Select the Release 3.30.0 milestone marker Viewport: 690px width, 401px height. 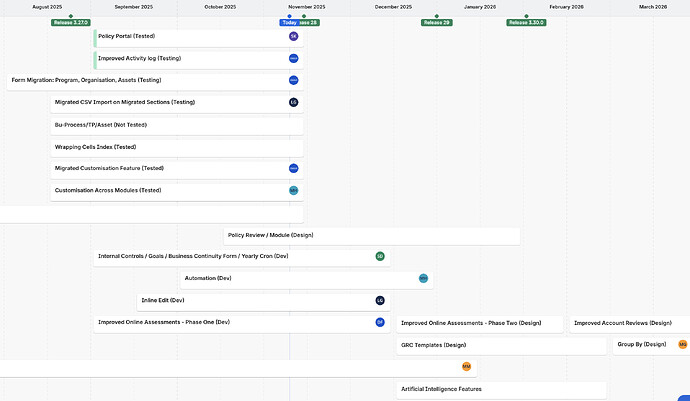click(x=526, y=22)
